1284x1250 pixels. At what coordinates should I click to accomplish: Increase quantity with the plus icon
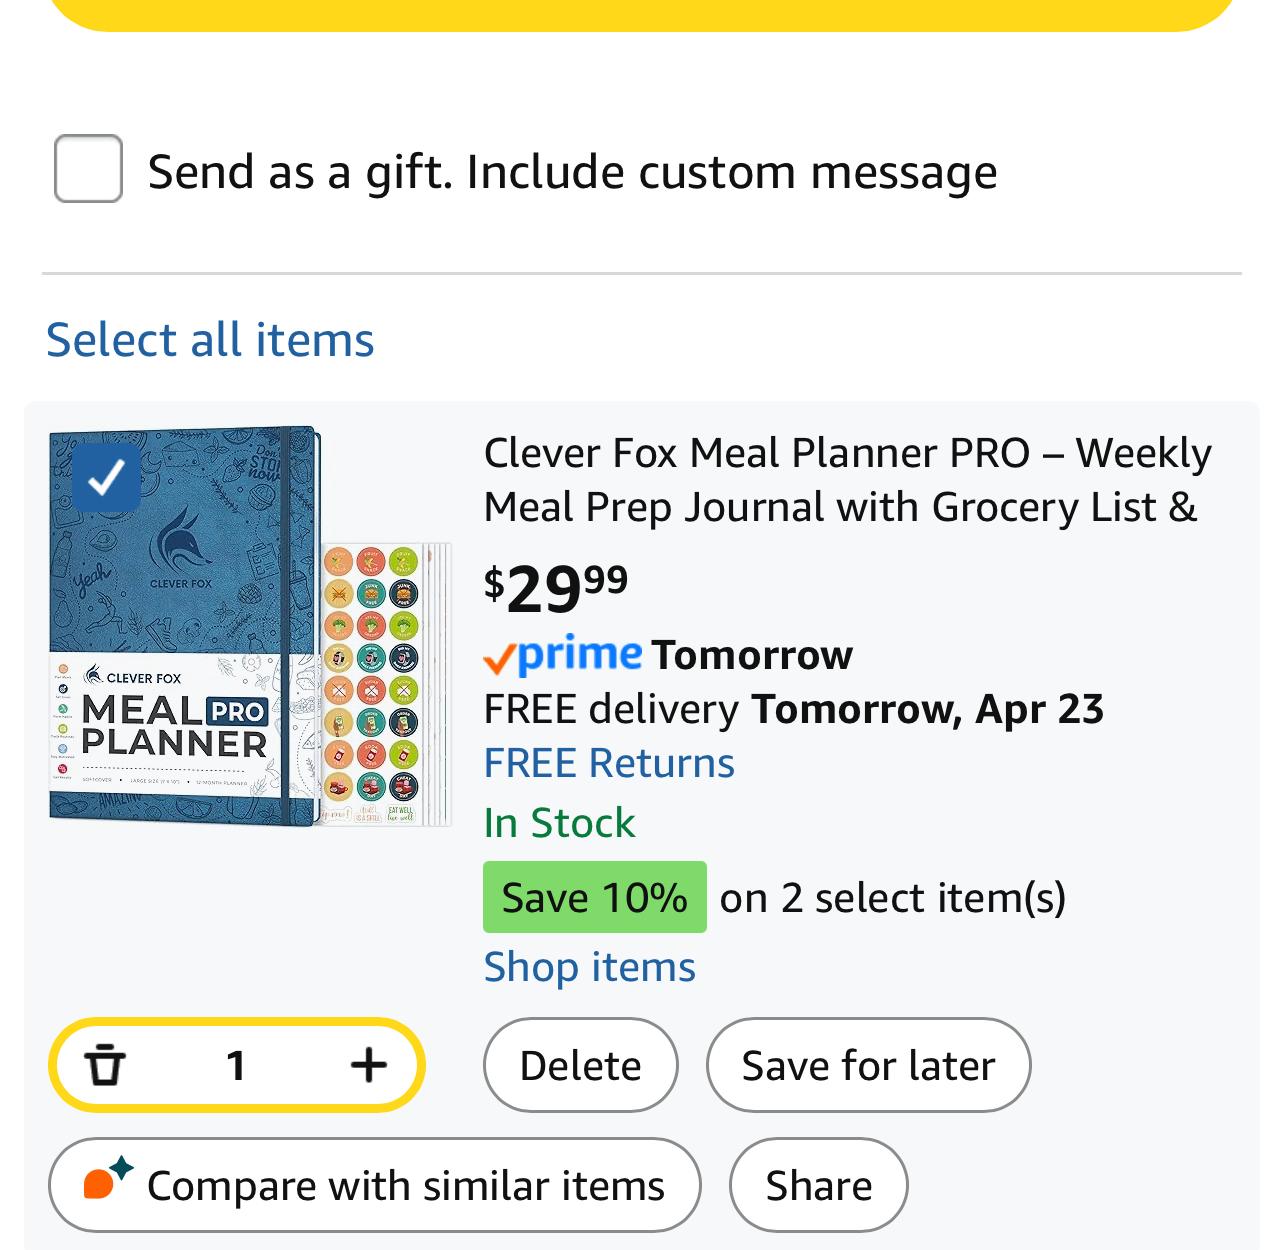368,1065
